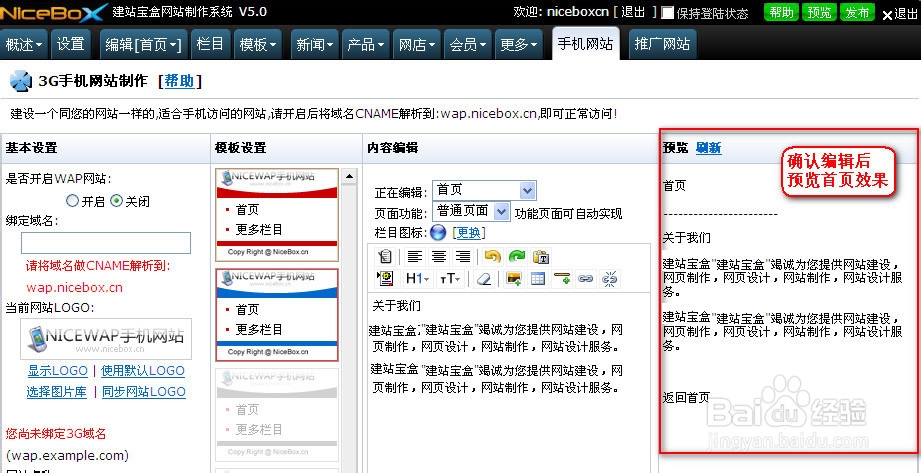This screenshot has height=473, width=921.
Task: Open the 帮助 link beside page title
Action: [180, 81]
